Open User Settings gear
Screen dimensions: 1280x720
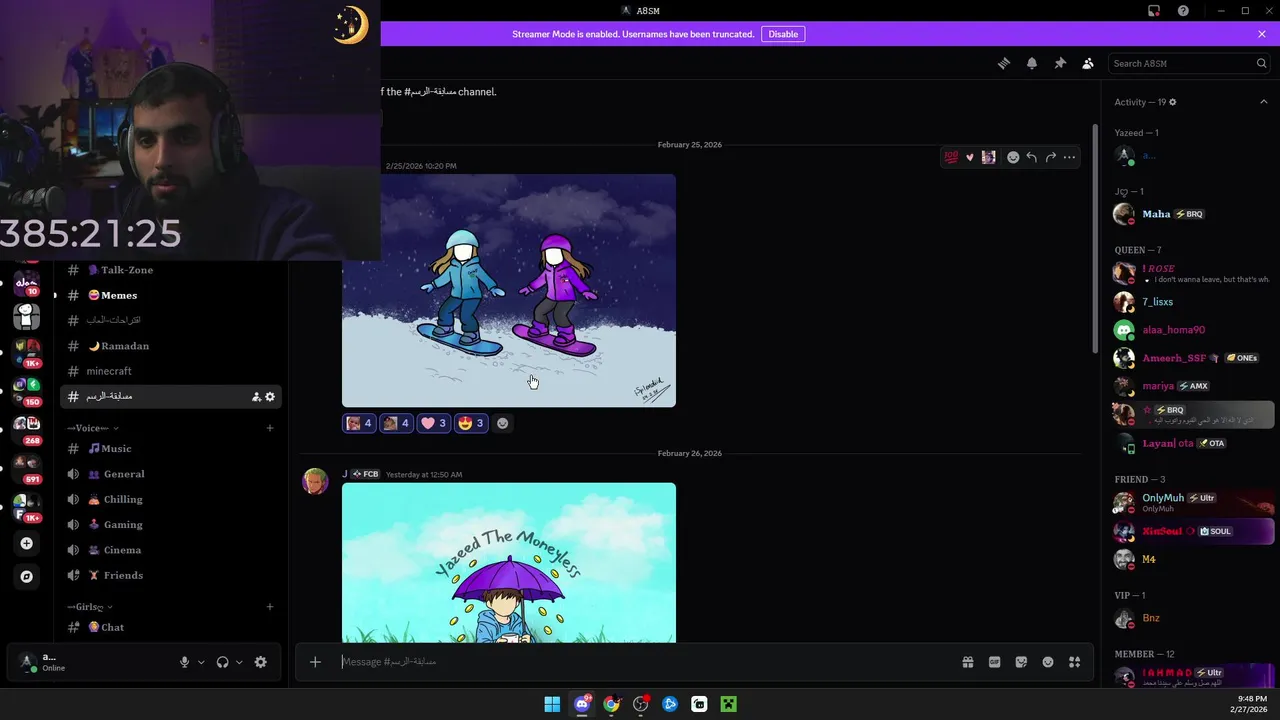261,662
